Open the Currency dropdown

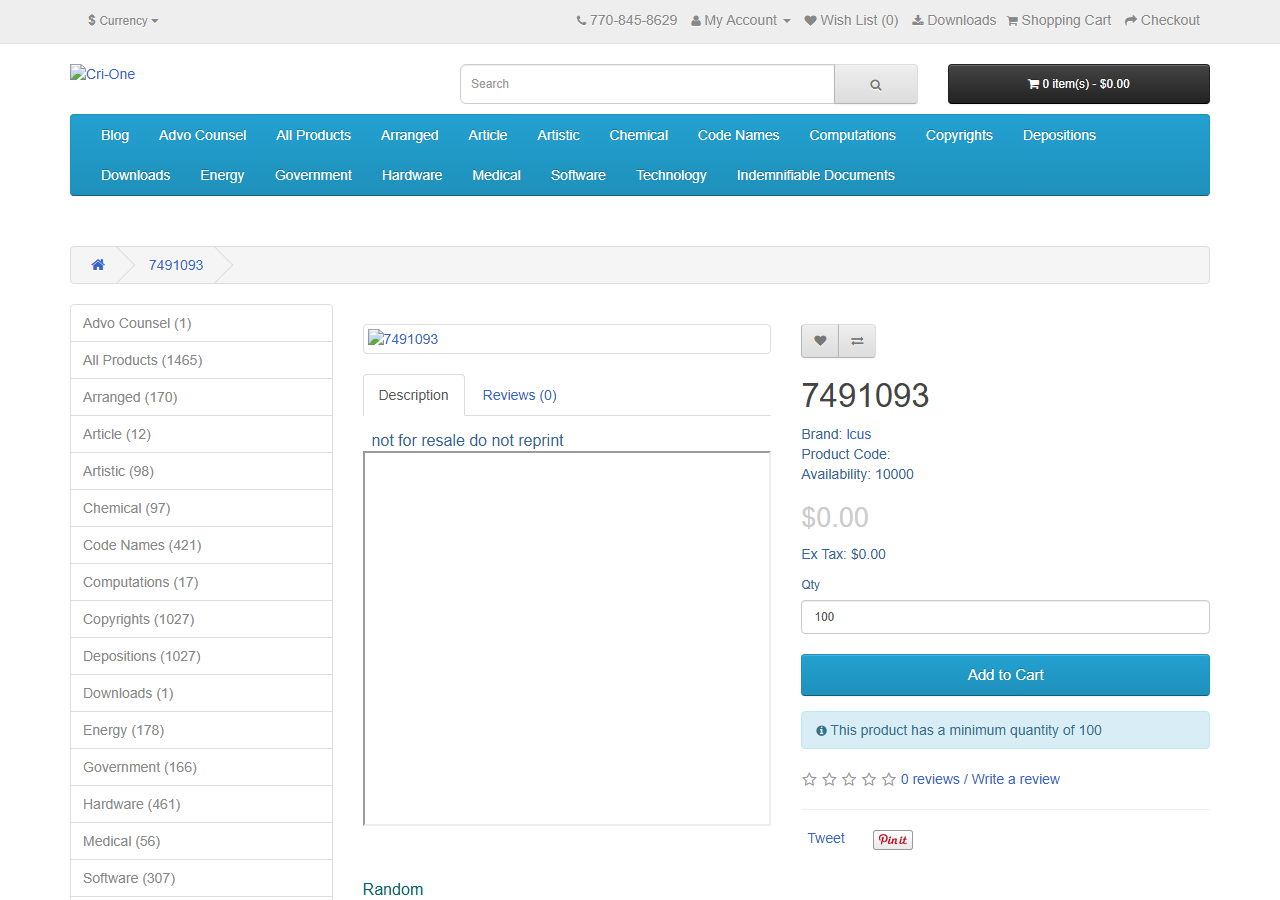(x=123, y=20)
